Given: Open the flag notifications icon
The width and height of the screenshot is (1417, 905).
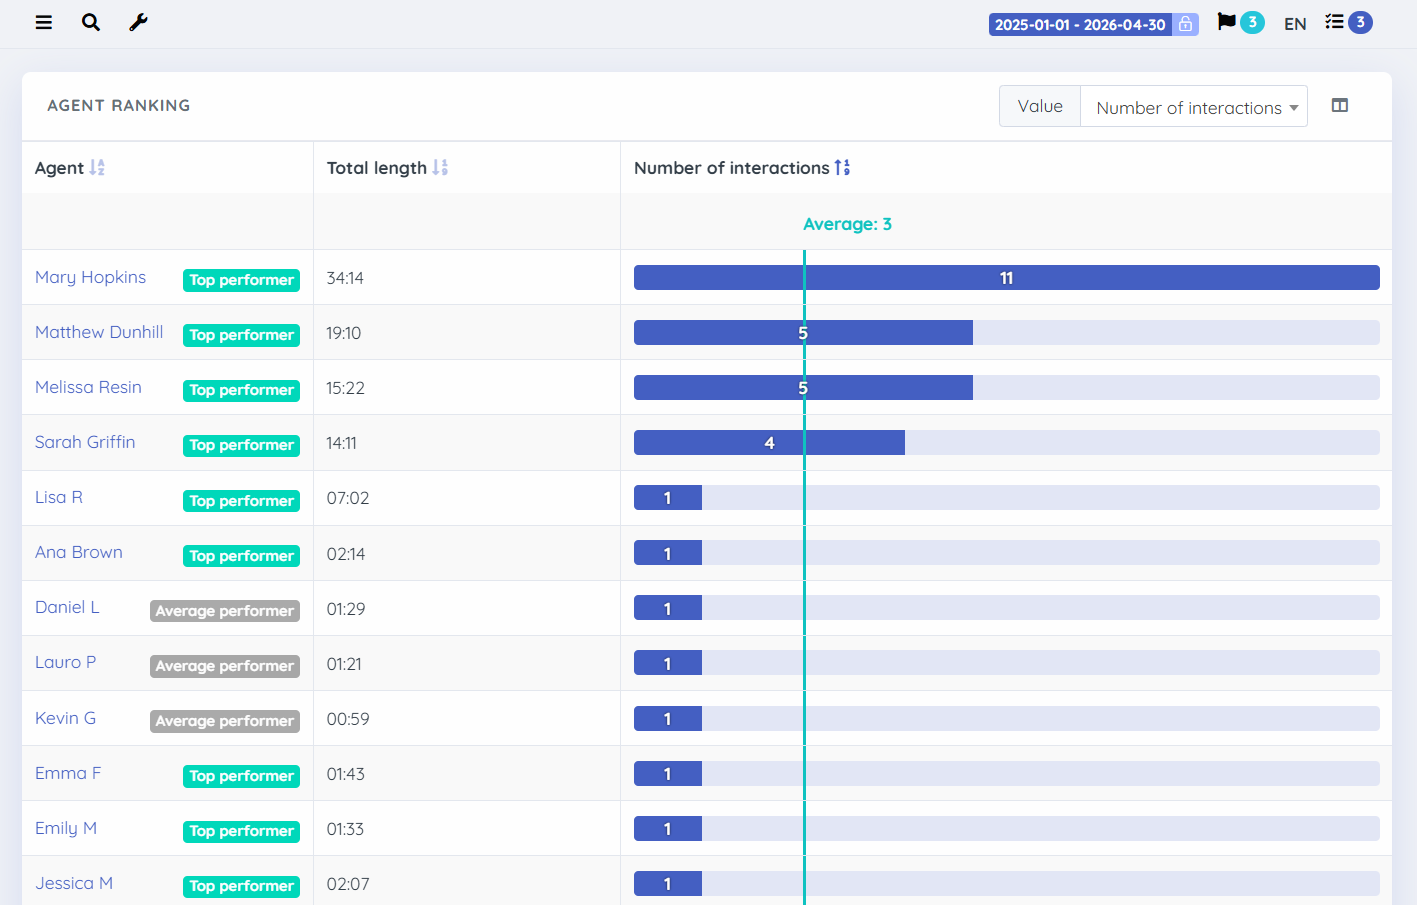Looking at the screenshot, I should point(1227,22).
